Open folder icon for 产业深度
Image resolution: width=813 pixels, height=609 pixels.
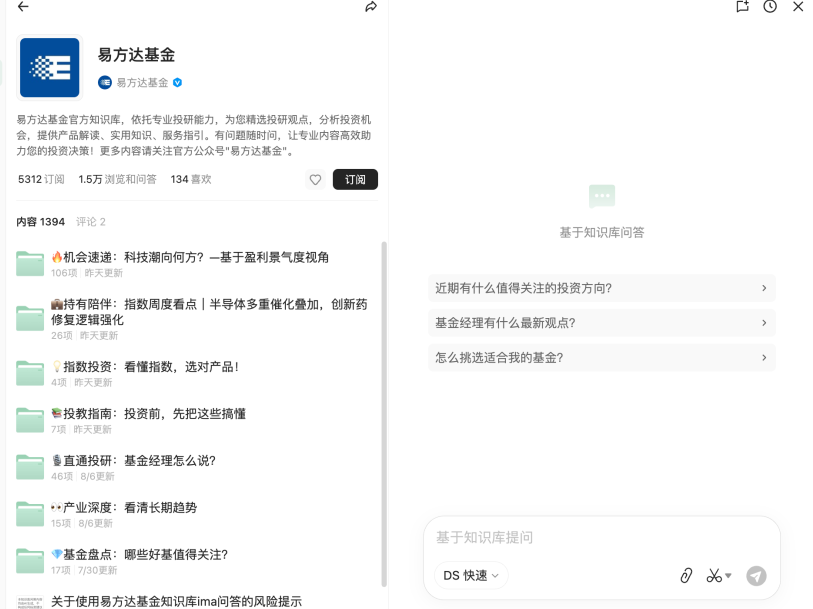click(30, 514)
